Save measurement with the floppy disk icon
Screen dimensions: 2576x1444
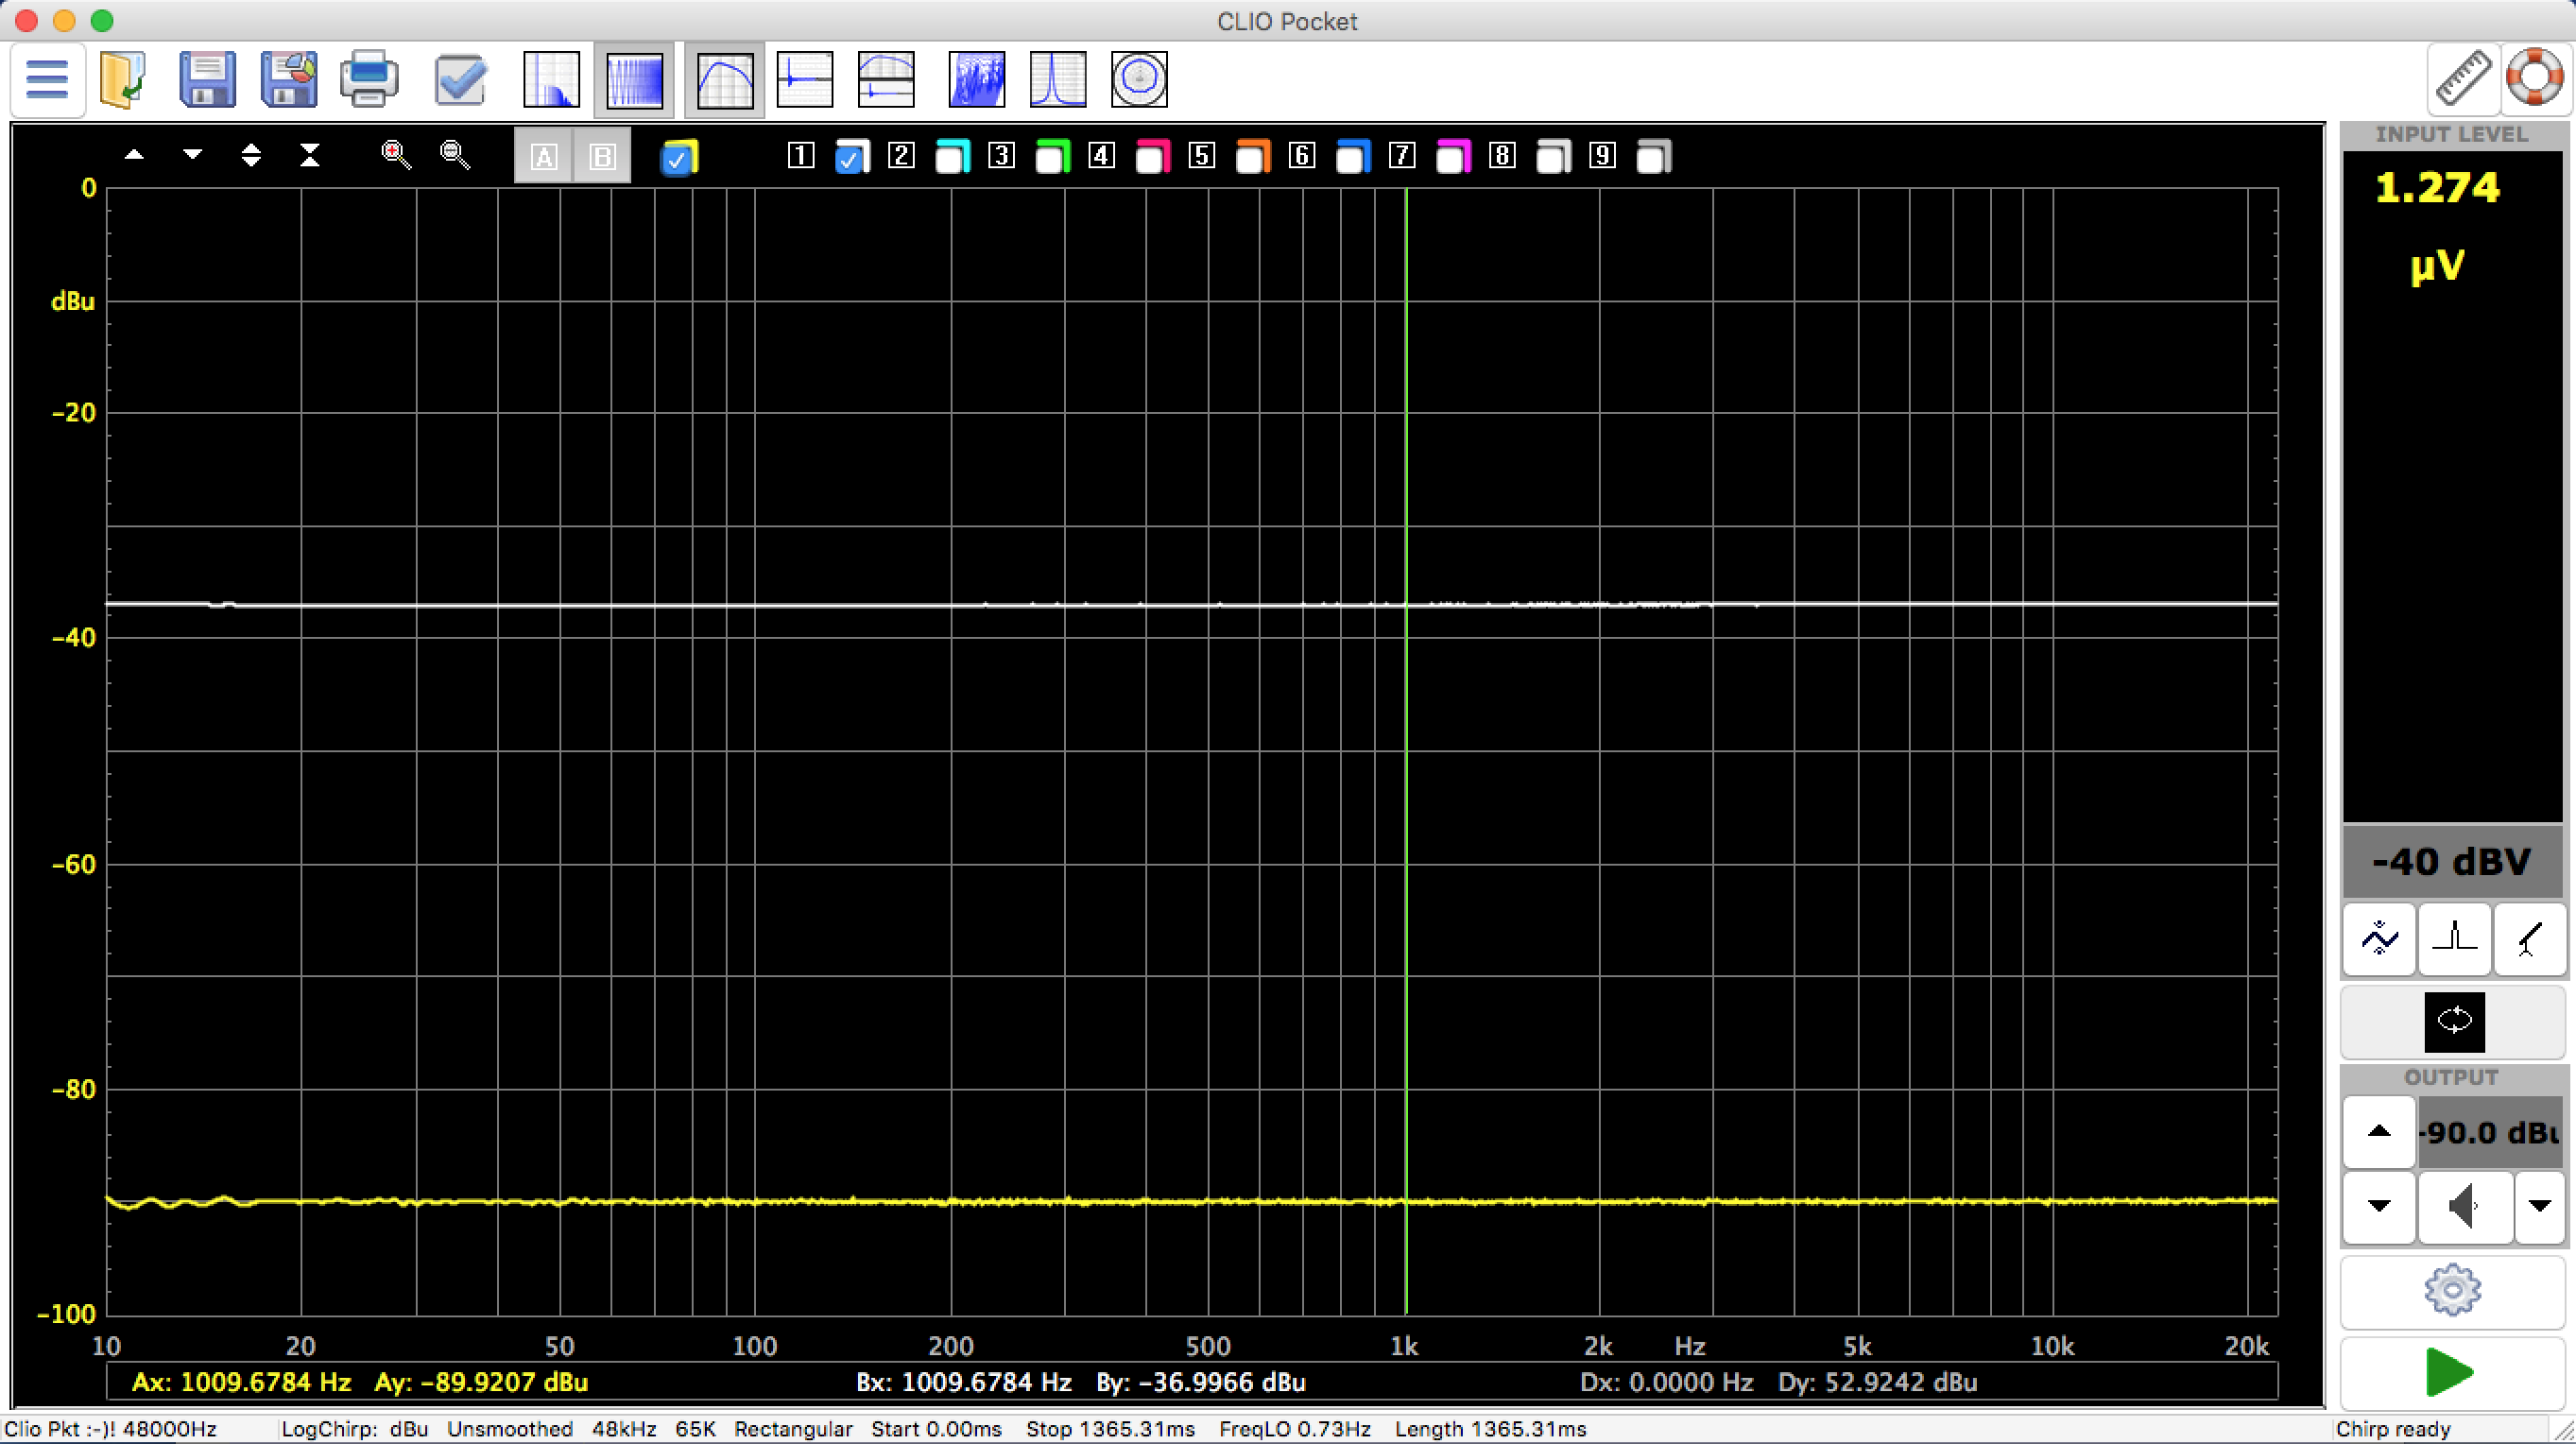pyautogui.click(x=207, y=79)
